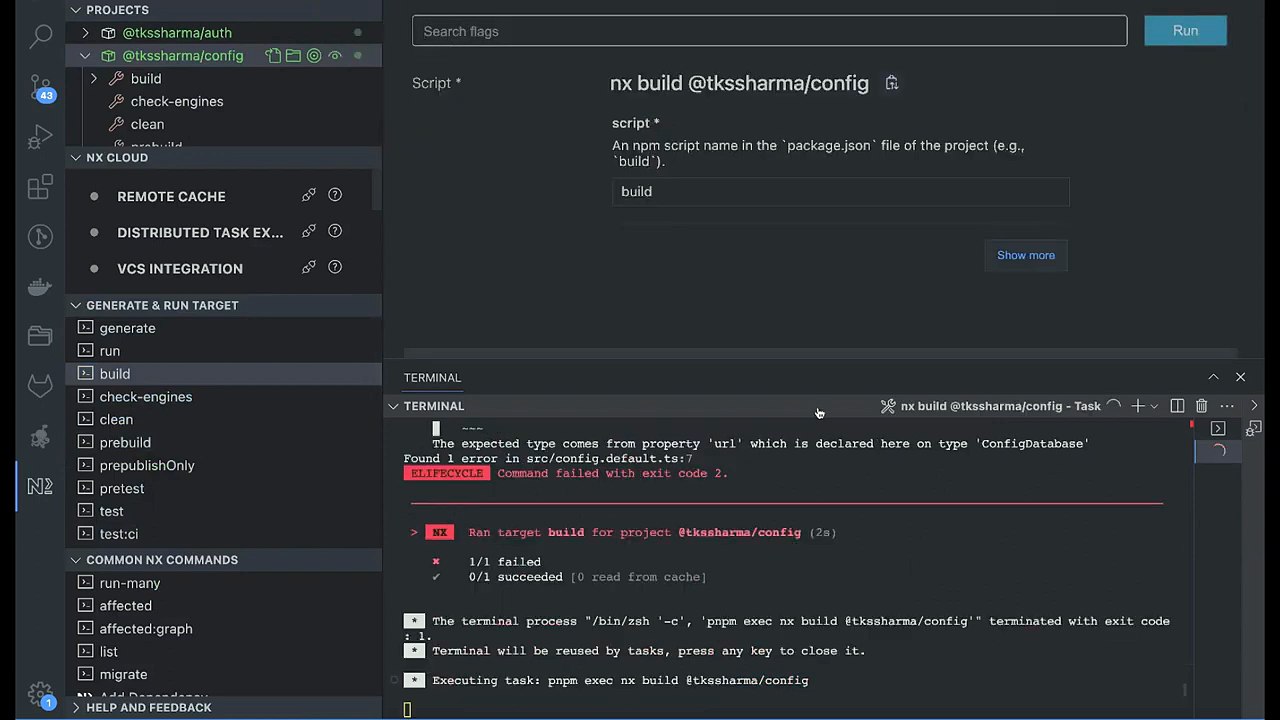Image resolution: width=1280 pixels, height=720 pixels.
Task: Select the terminal entry icon in side list
Action: point(1218,428)
